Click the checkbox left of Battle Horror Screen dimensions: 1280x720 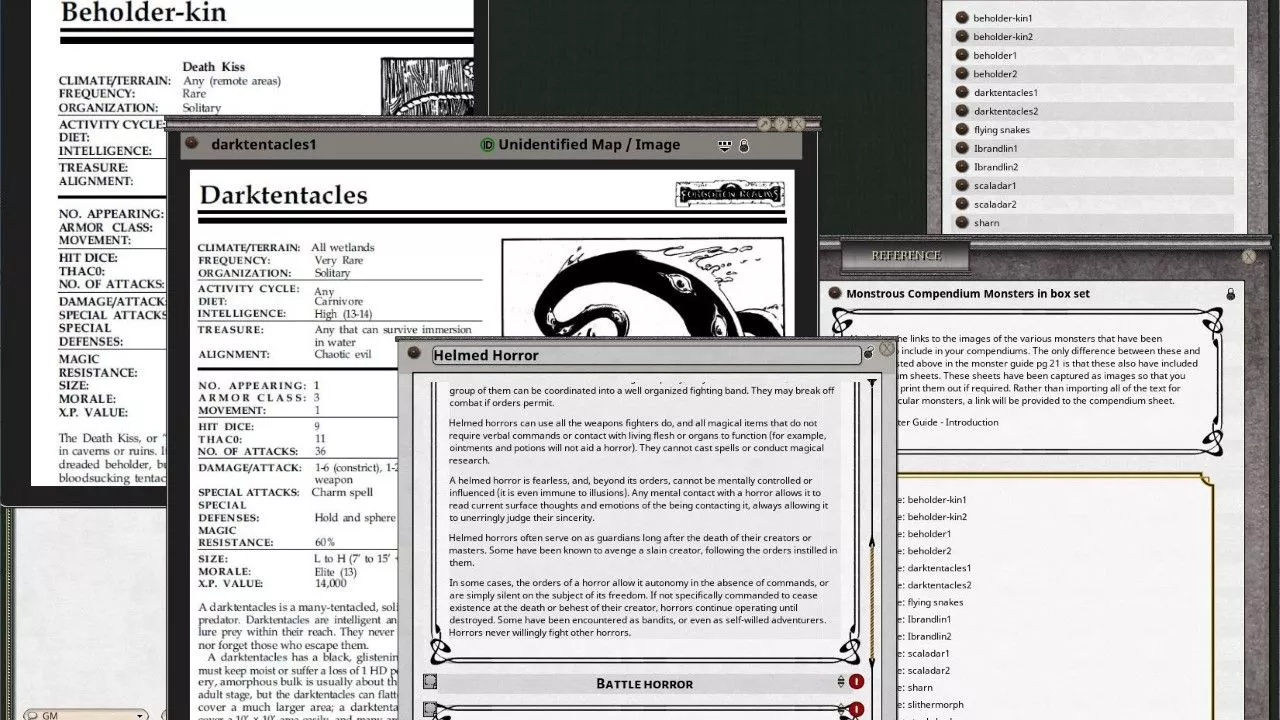tap(429, 682)
